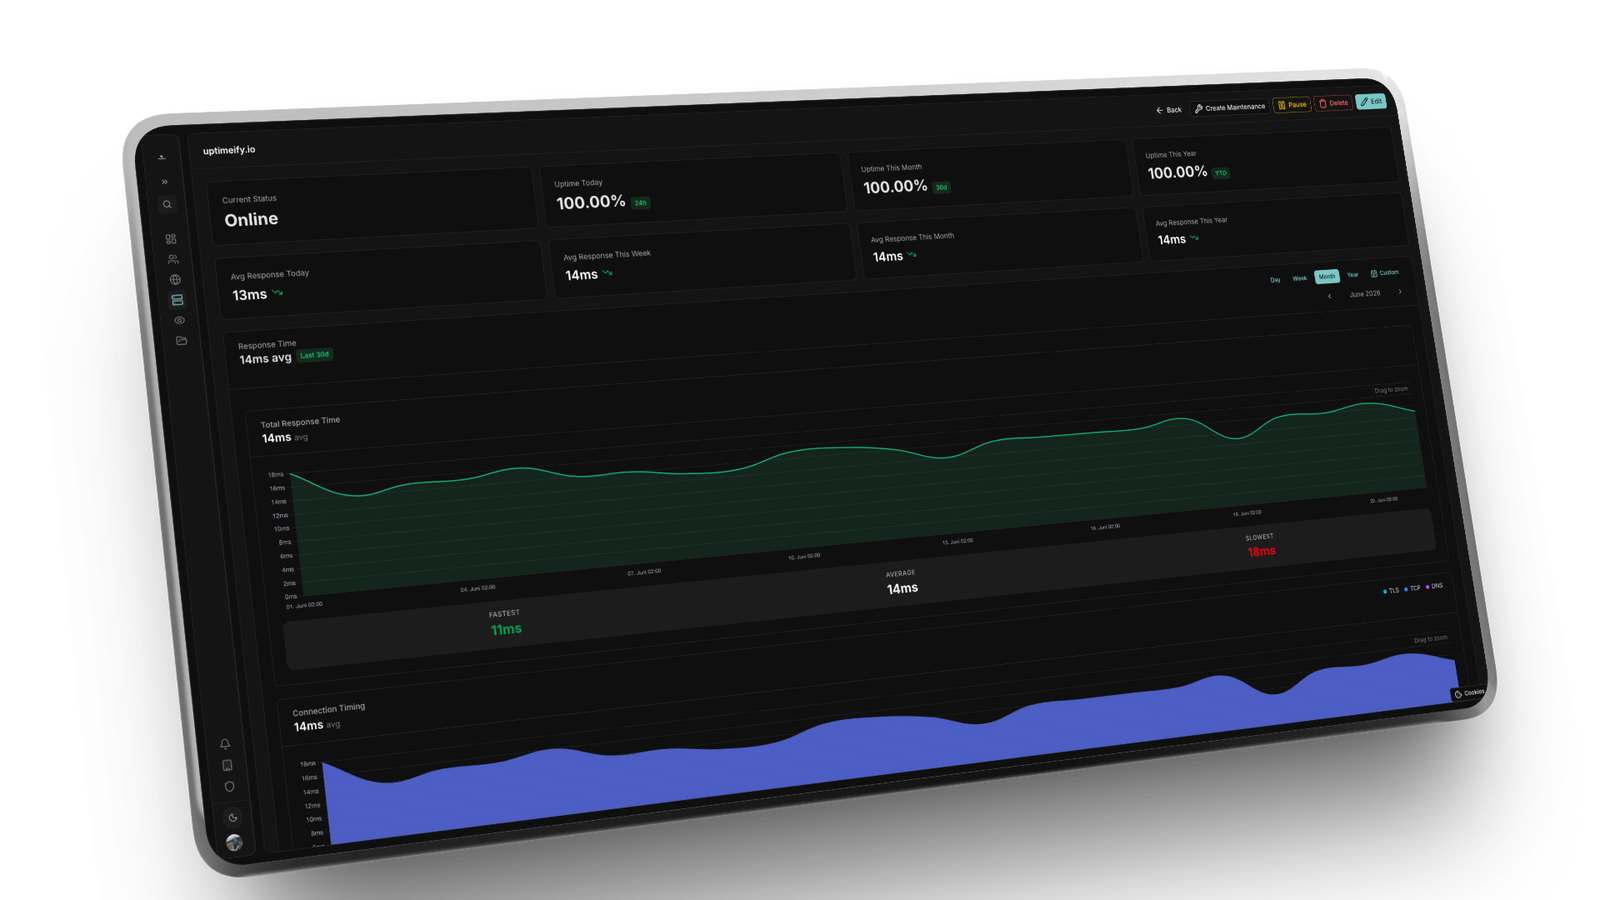Click the user avatar at sidebar bottom
Viewport: 1600px width, 900px height.
tap(234, 843)
